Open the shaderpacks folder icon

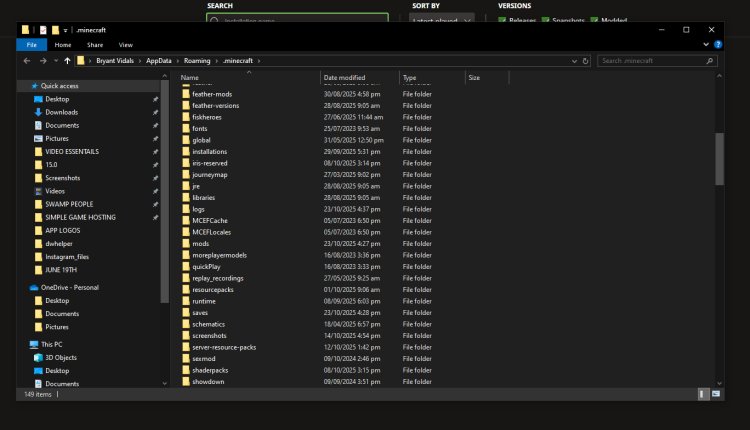pyautogui.click(x=186, y=370)
